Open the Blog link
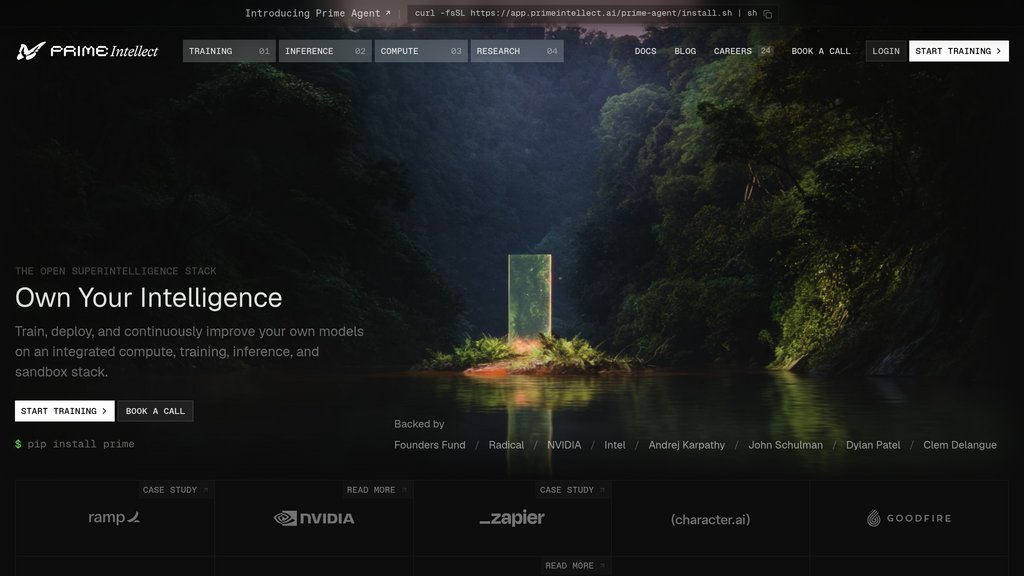Viewport: 1024px width, 576px height. (x=685, y=51)
